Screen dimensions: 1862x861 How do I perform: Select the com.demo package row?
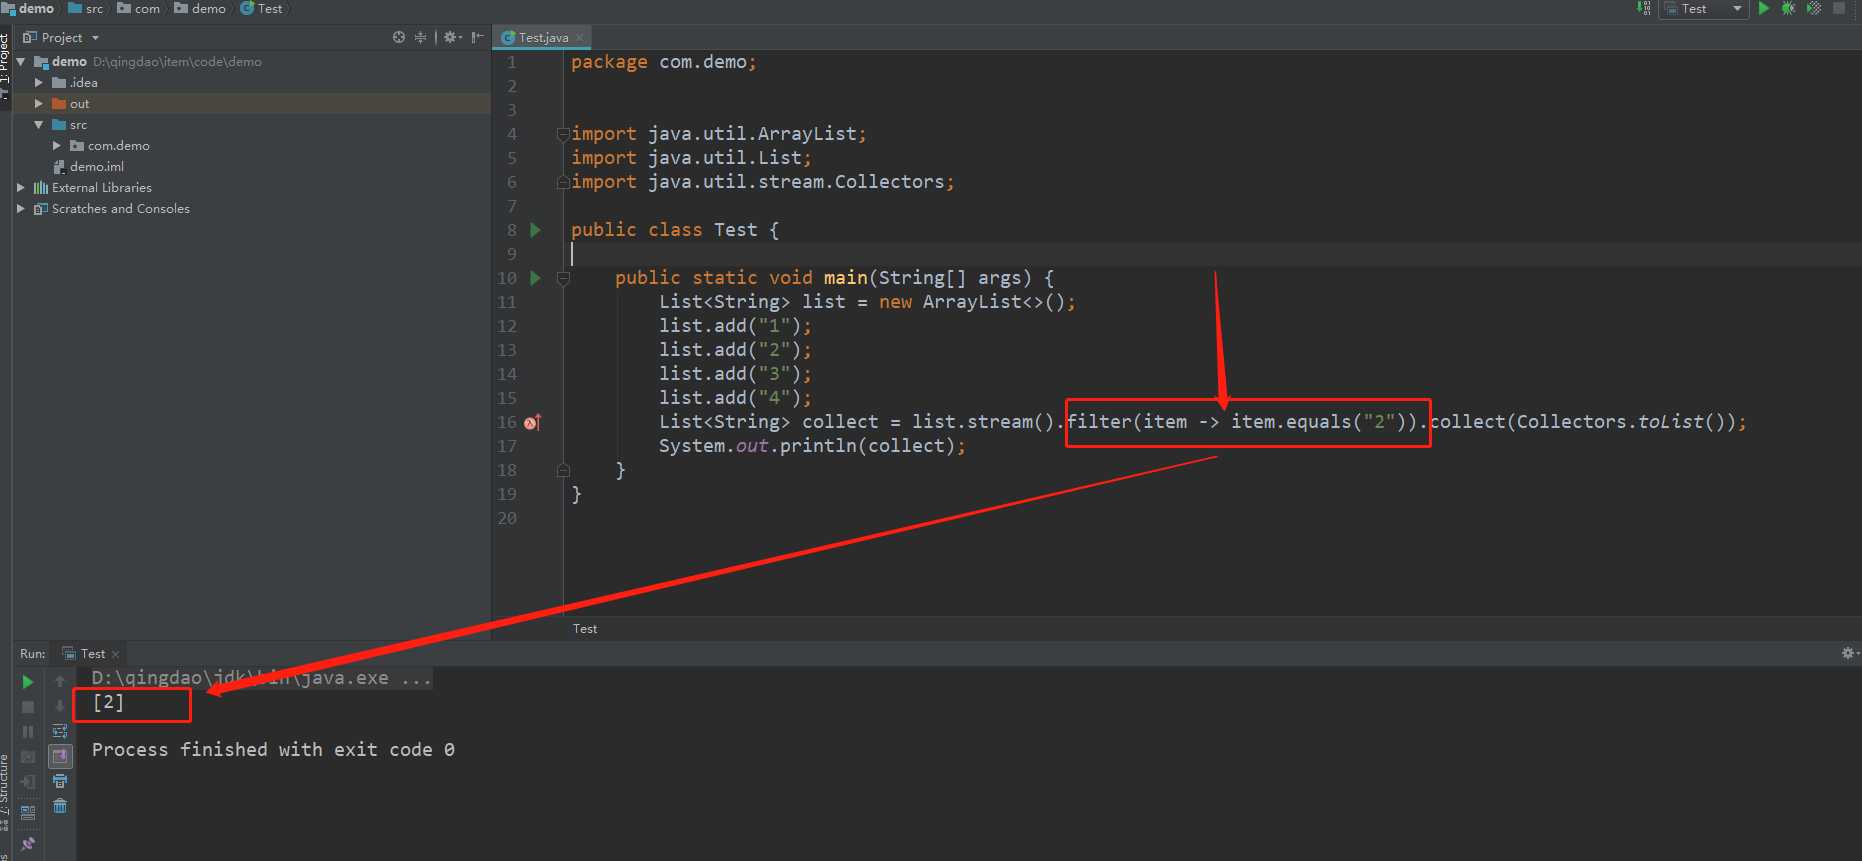[251, 146]
